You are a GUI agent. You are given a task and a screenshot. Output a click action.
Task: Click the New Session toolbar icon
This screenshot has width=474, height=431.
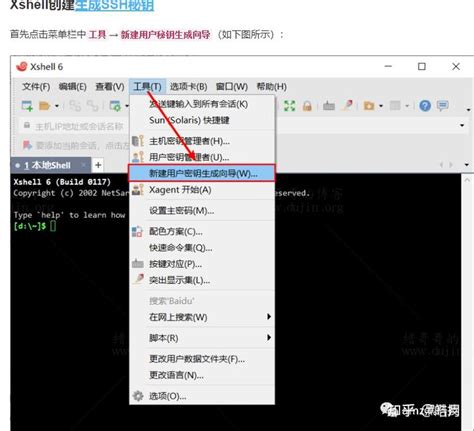(27, 106)
